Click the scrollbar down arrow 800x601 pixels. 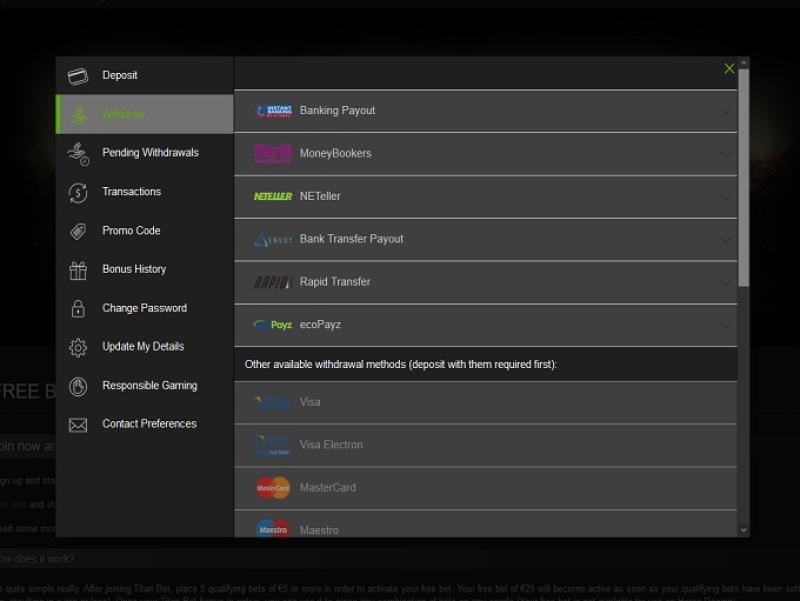744,531
